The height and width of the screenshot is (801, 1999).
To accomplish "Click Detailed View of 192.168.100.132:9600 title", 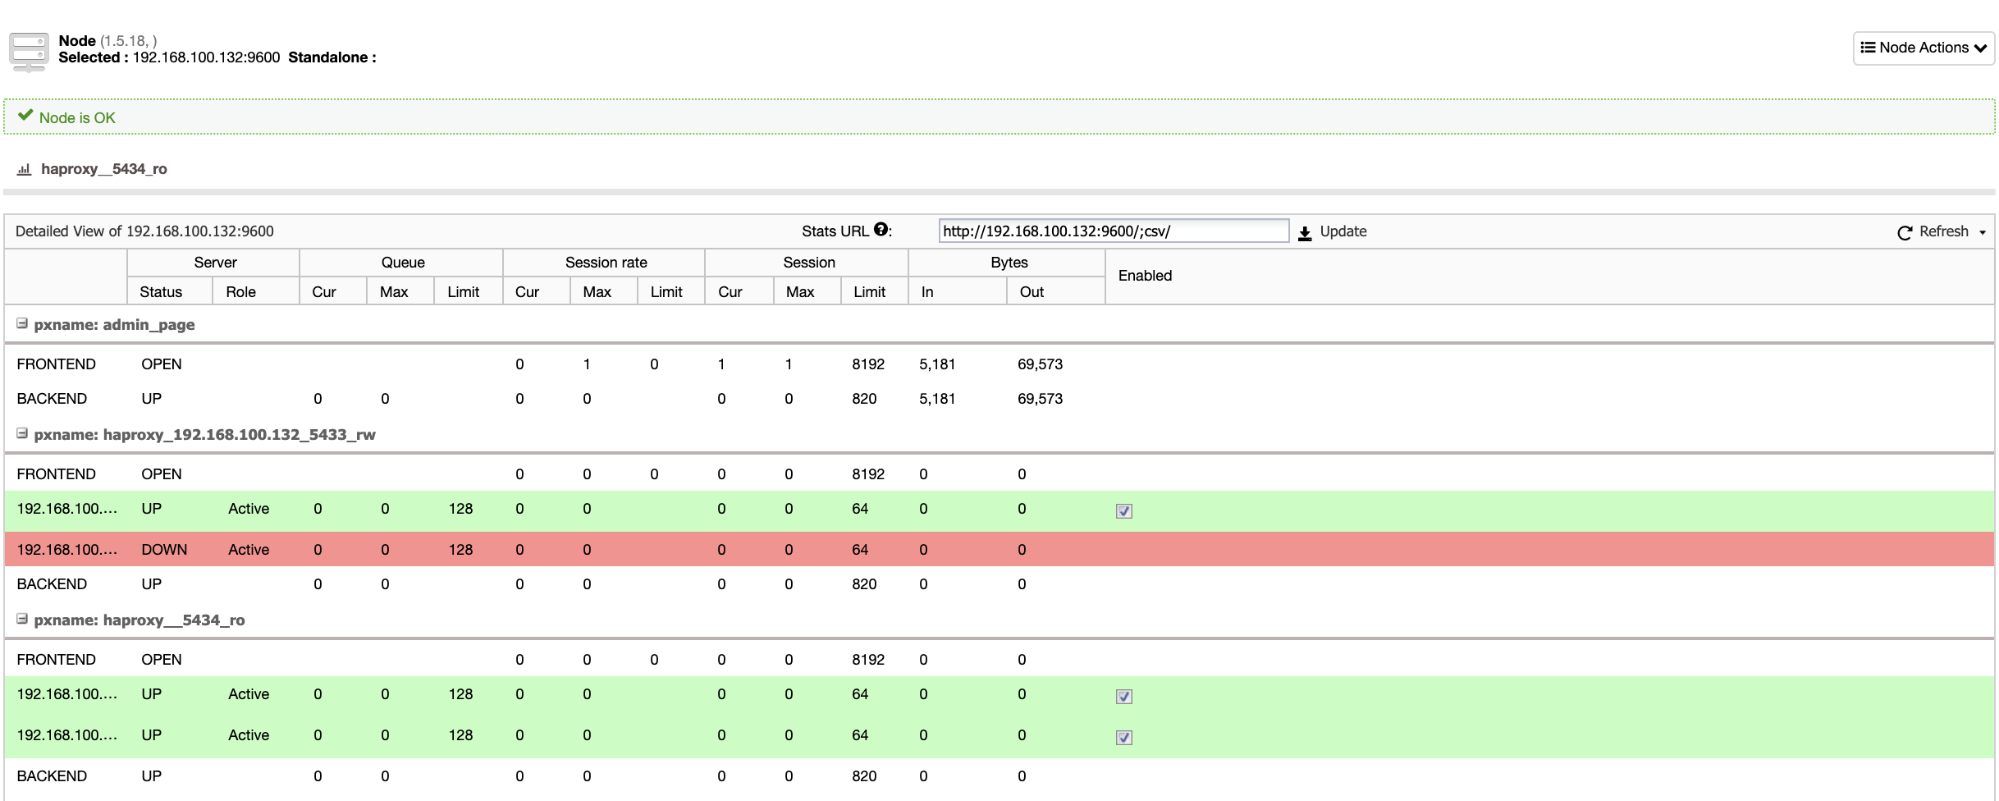I will pos(145,231).
